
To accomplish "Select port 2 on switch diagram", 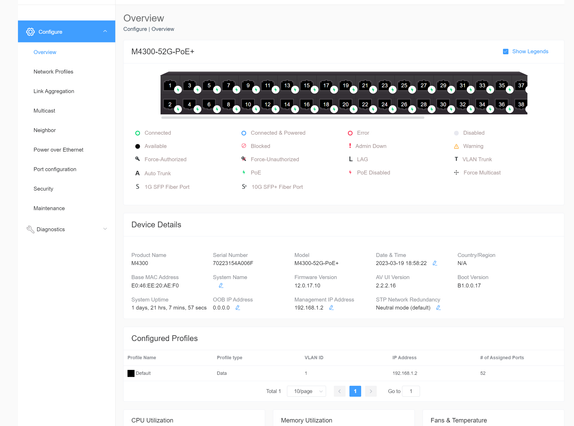I will 170,104.
